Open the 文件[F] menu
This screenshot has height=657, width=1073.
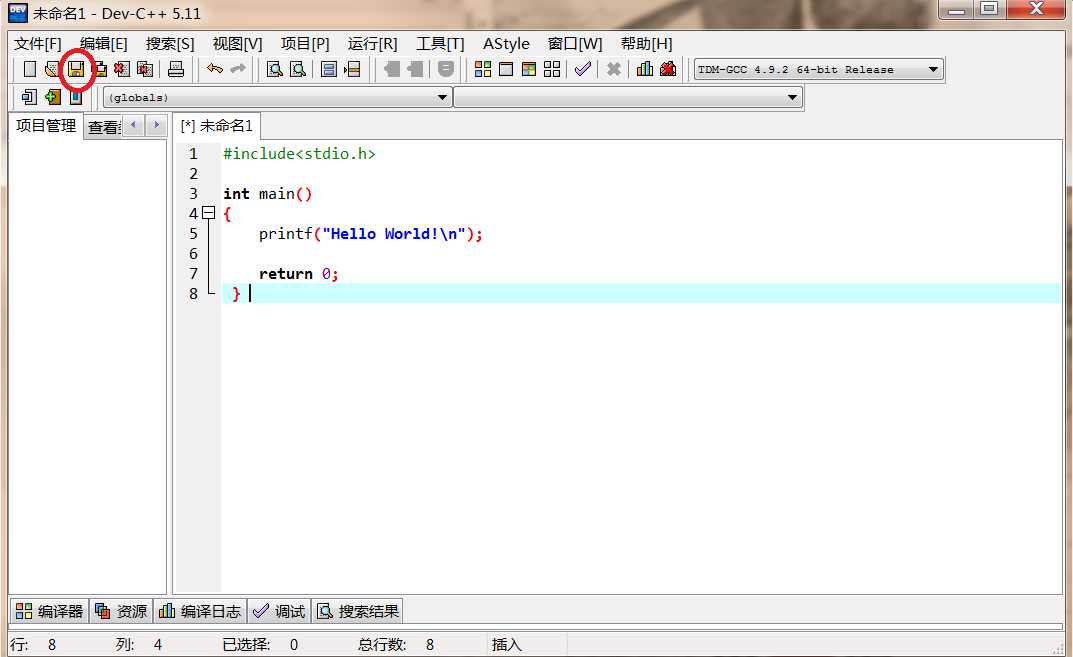pyautogui.click(x=38, y=44)
